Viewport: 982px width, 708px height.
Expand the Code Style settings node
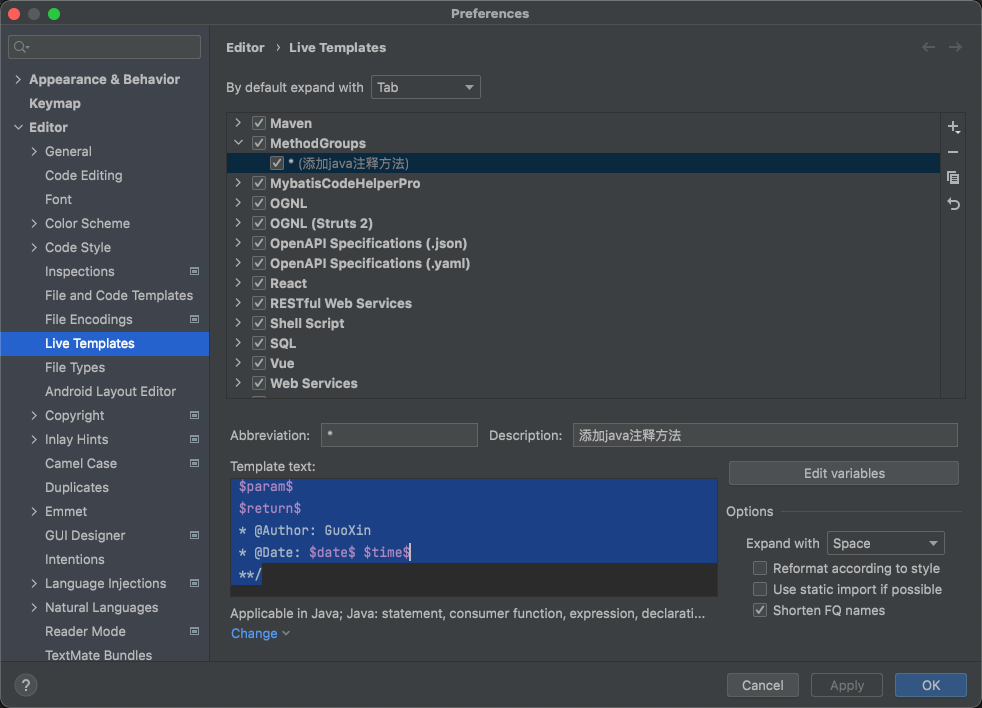(34, 247)
